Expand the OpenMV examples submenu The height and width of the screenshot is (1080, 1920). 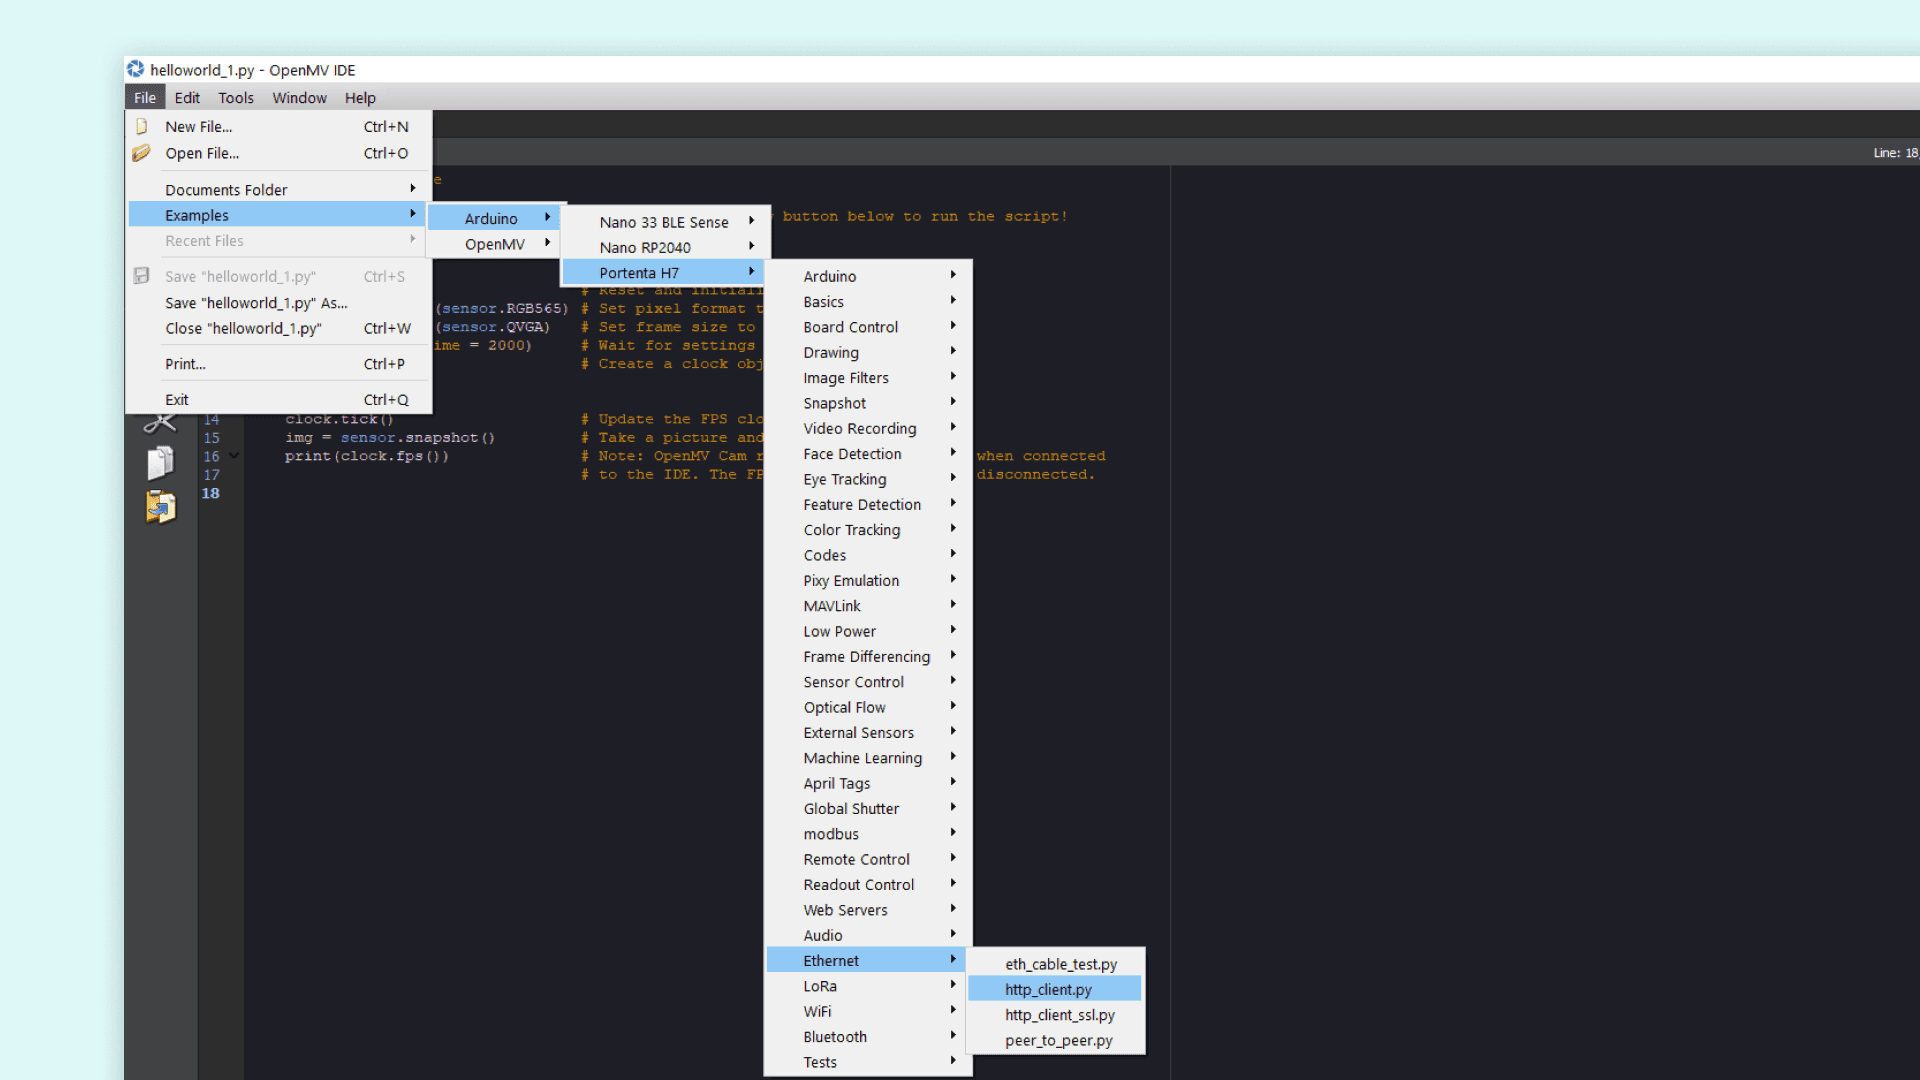494,244
